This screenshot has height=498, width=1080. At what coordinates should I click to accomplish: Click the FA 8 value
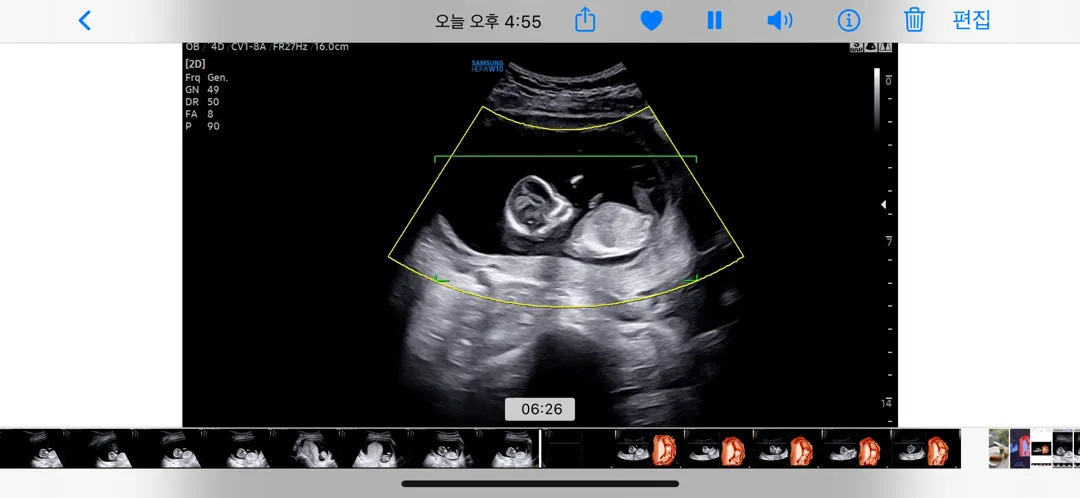pos(199,114)
